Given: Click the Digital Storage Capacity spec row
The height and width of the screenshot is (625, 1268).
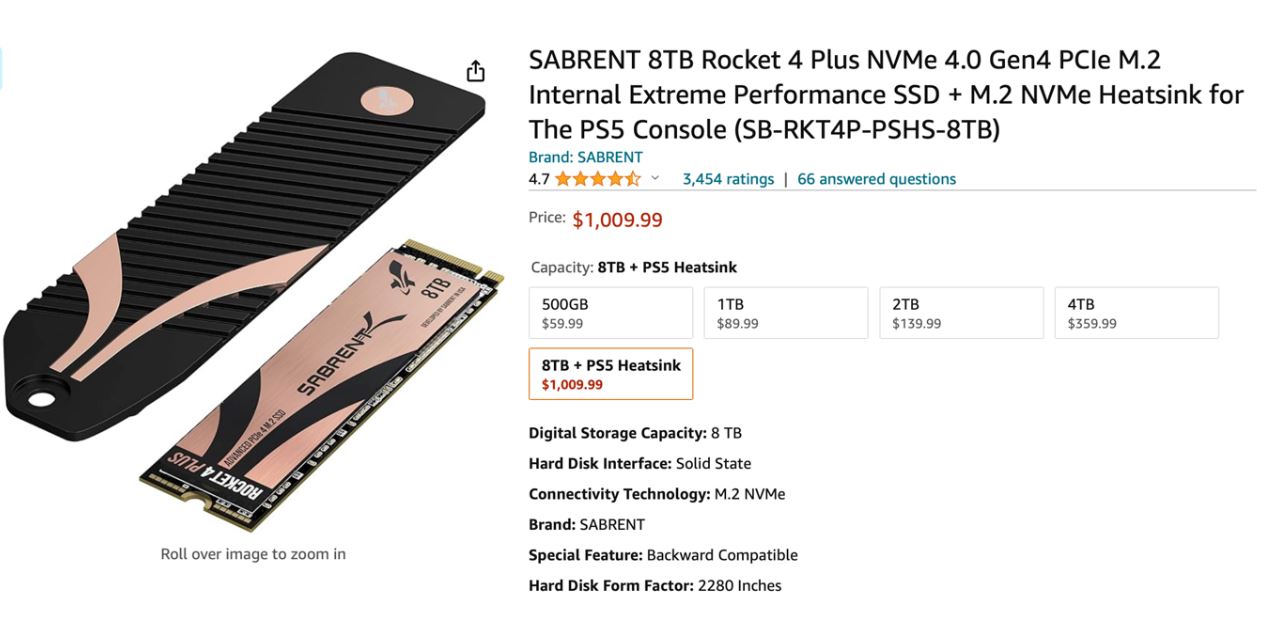Looking at the screenshot, I should click(635, 433).
